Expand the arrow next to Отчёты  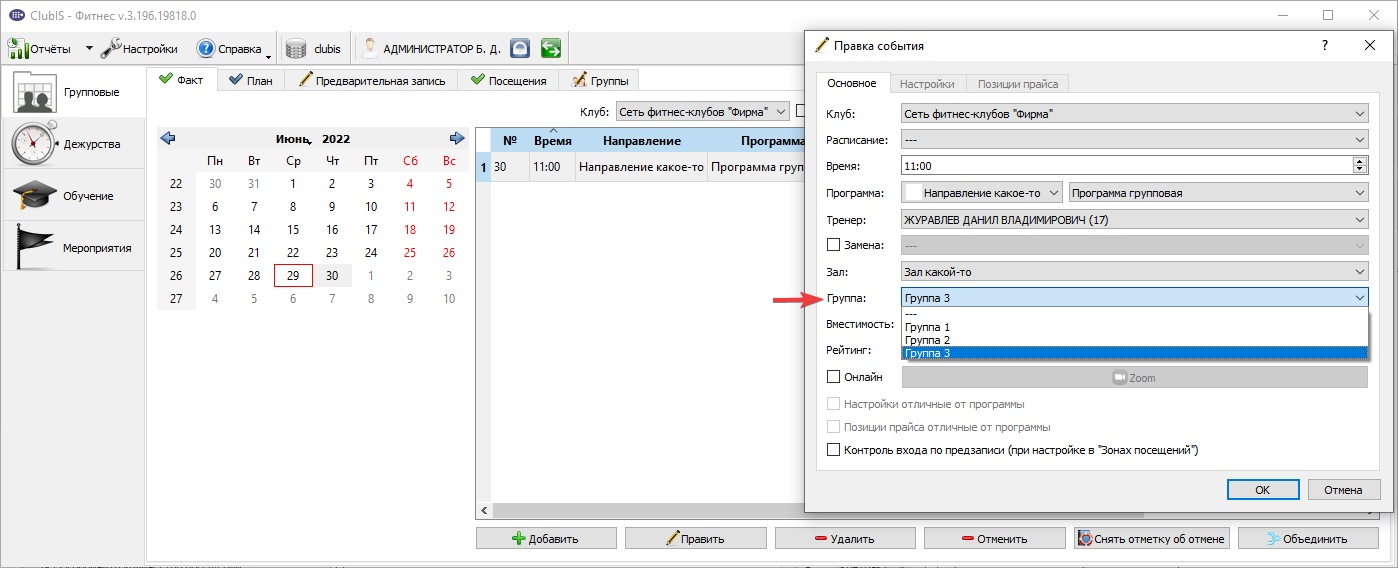88,48
